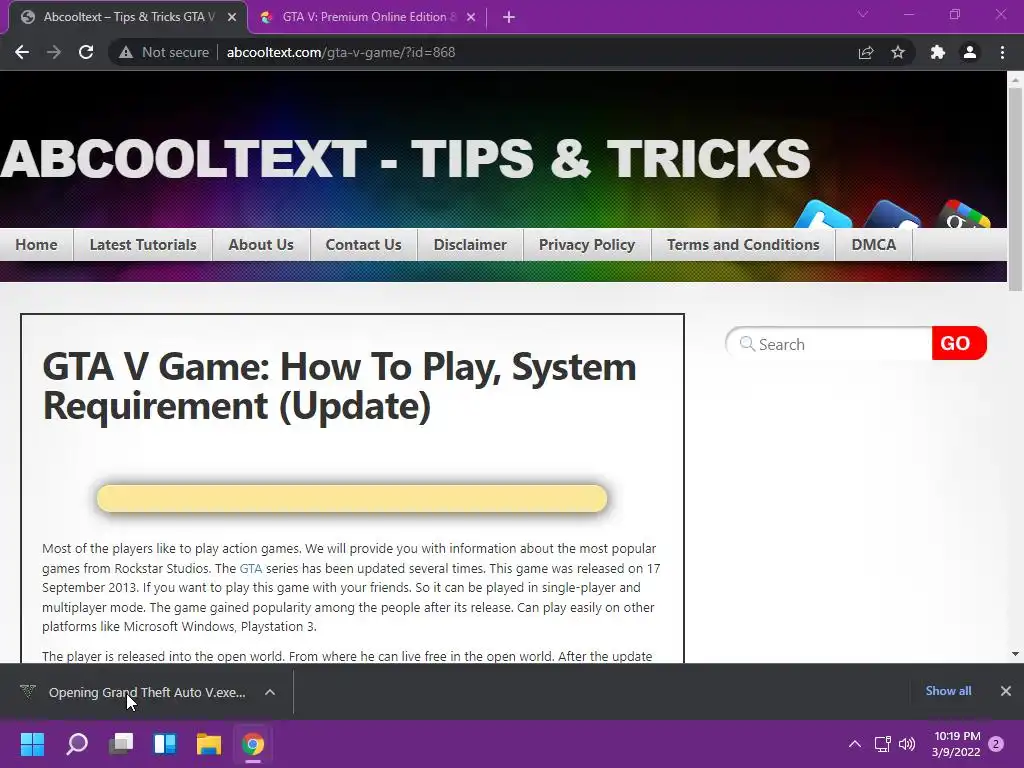Click the page vertical scrollbar thumb
Viewport: 1024px width, 768px height.
point(1015,189)
